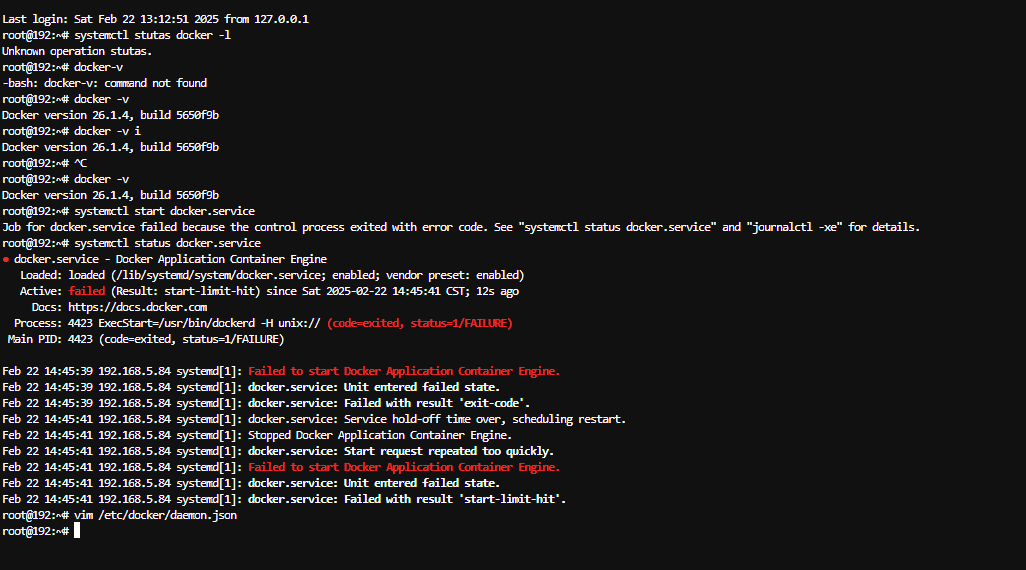
Task: Click the 'systemctl start docker.service' command
Action: coord(164,211)
